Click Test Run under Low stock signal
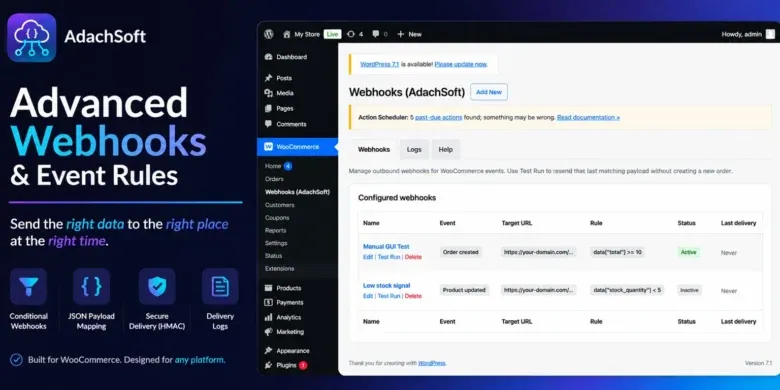The height and width of the screenshot is (390, 780). click(389, 296)
